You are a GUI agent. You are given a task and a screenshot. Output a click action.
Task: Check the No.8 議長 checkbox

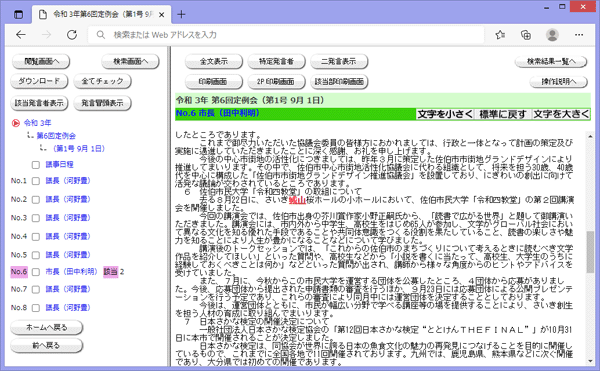pos(36,308)
